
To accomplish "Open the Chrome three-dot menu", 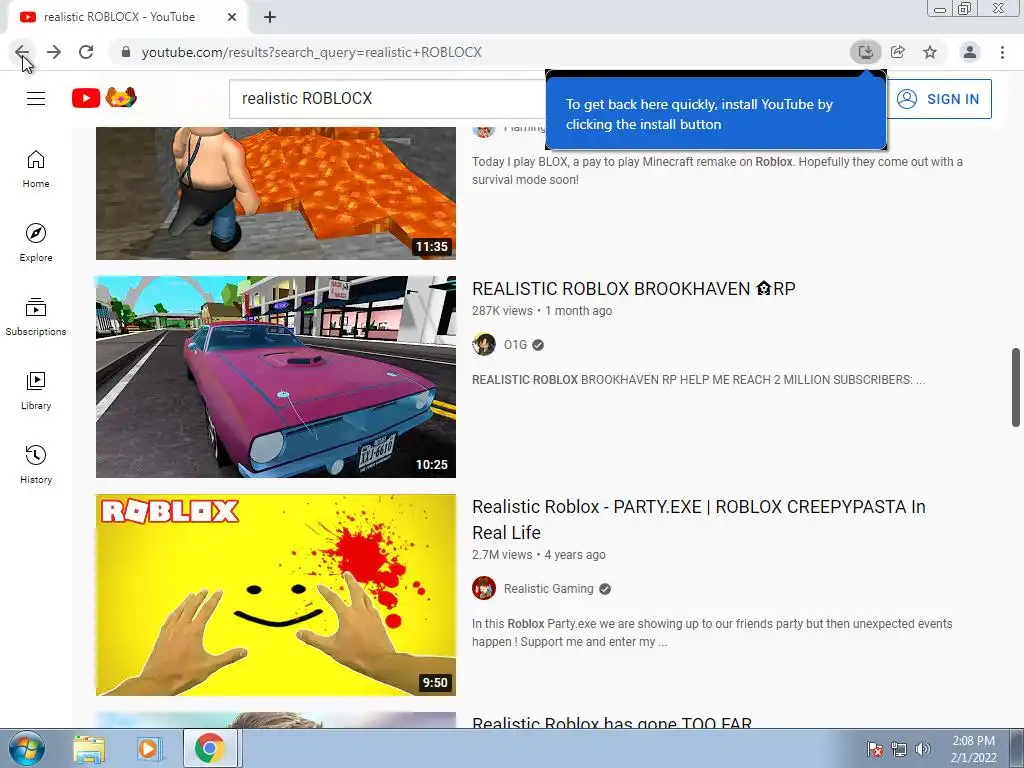I will (1002, 52).
